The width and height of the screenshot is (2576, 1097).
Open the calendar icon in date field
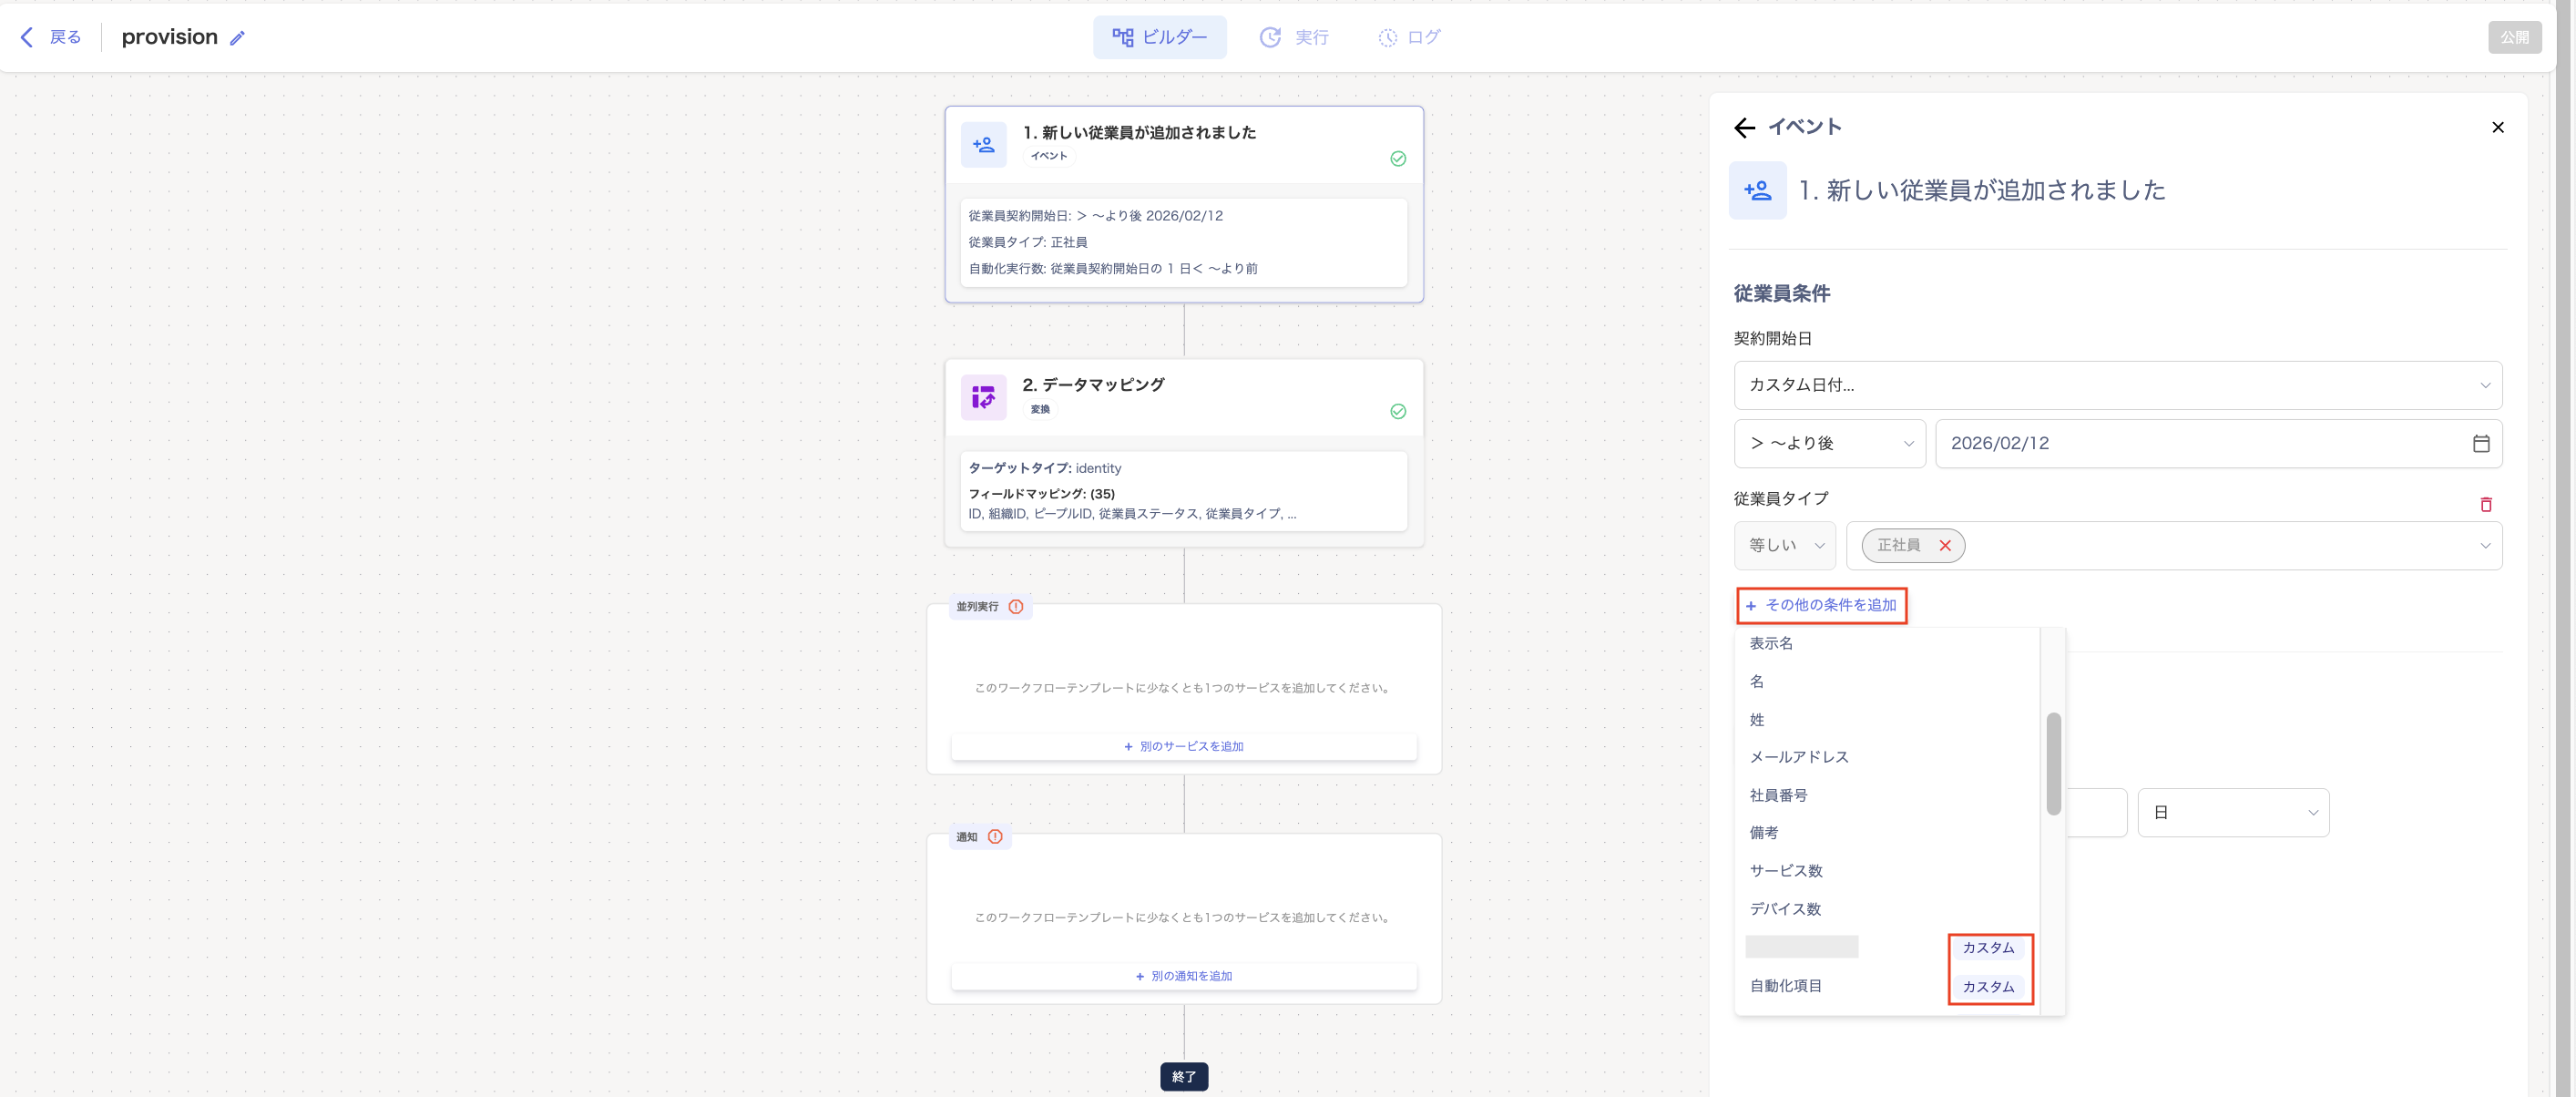click(x=2480, y=443)
